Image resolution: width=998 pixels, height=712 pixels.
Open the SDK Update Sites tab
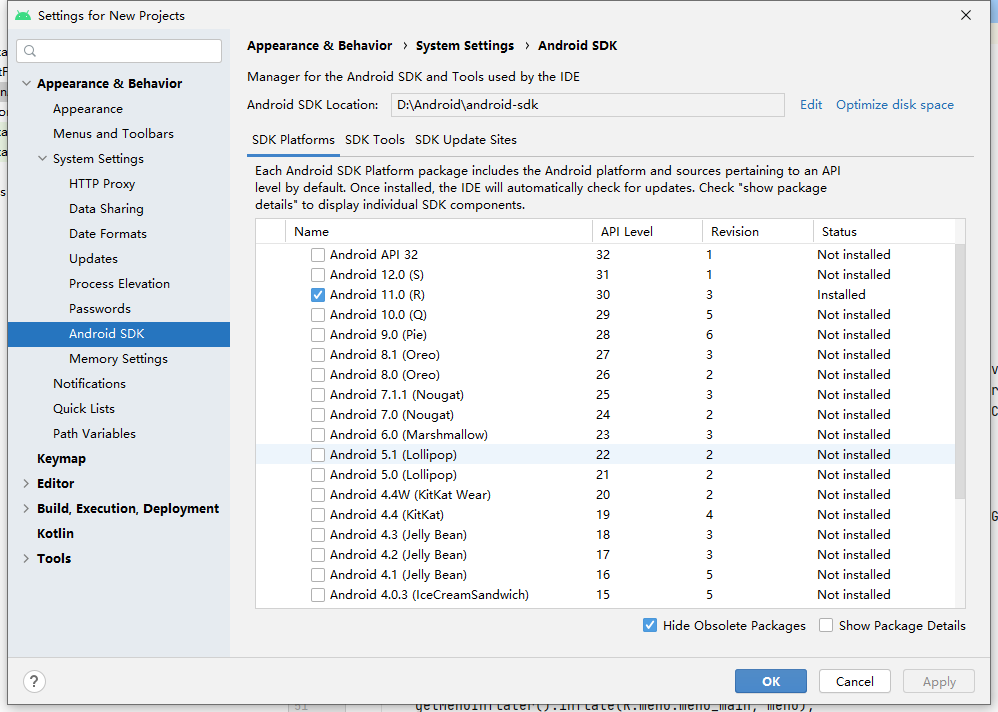coord(466,140)
